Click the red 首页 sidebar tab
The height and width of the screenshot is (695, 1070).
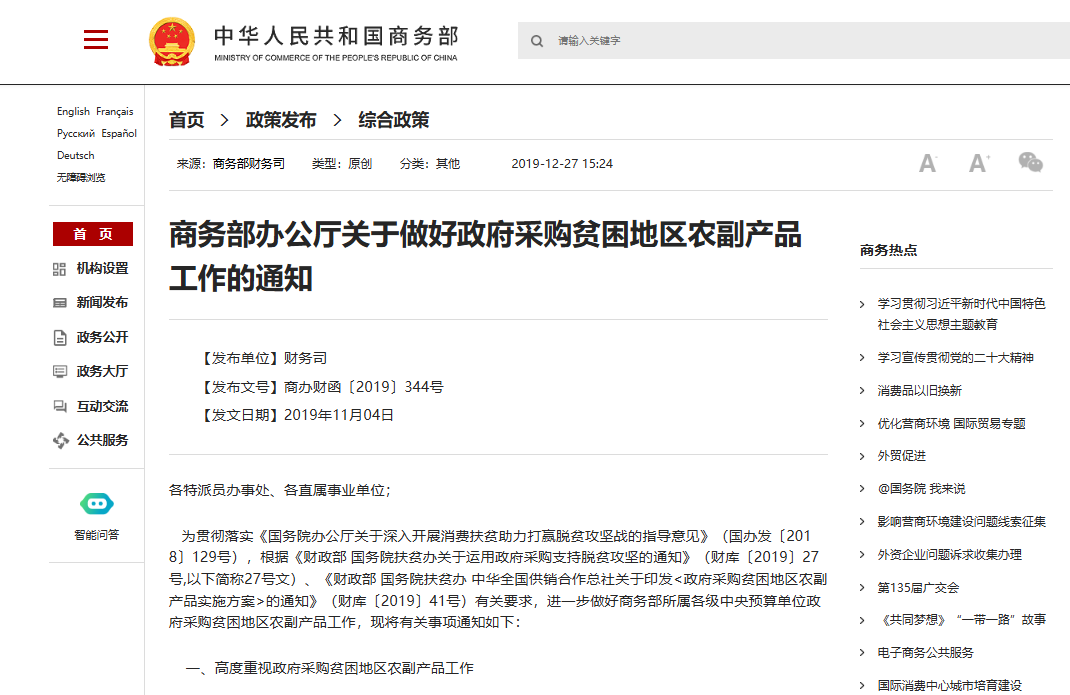[92, 233]
